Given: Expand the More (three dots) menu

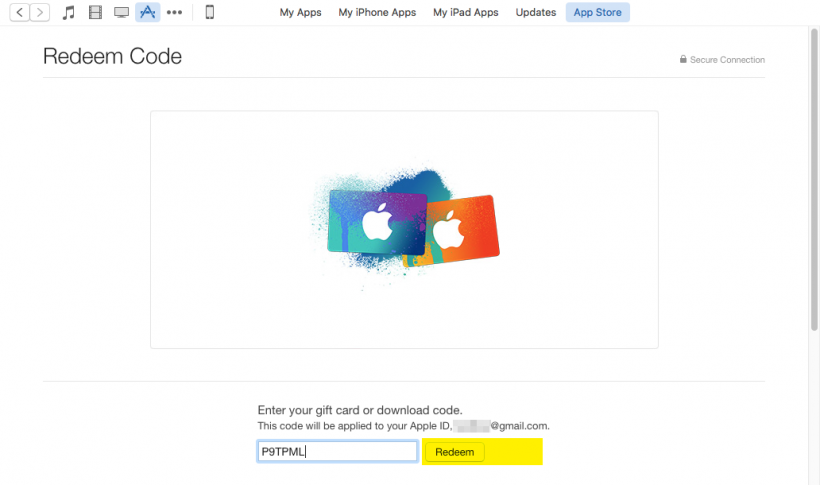Looking at the screenshot, I should pos(174,13).
